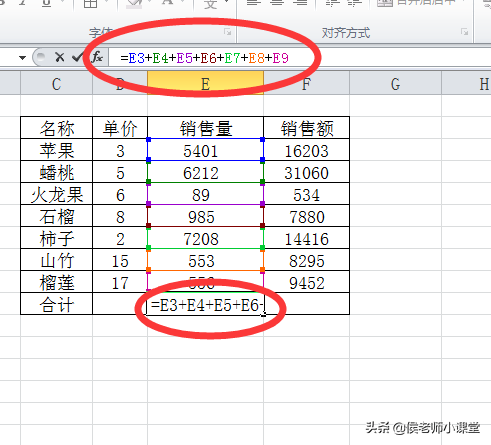Open the Insert Function fx dialog
This screenshot has height=445, width=491.
(x=97, y=57)
